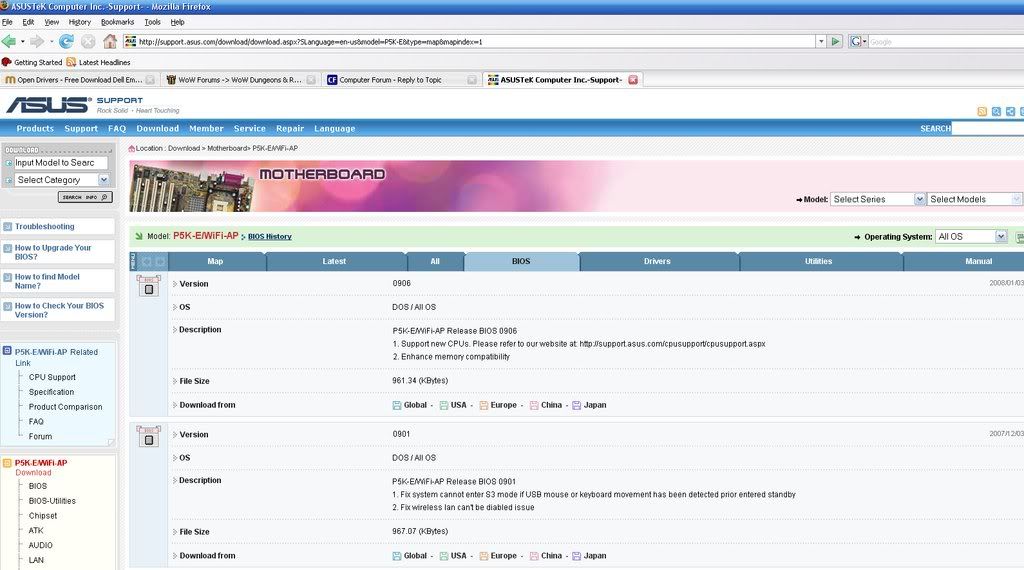Download BIOS 0906 from Europe server

click(x=498, y=405)
